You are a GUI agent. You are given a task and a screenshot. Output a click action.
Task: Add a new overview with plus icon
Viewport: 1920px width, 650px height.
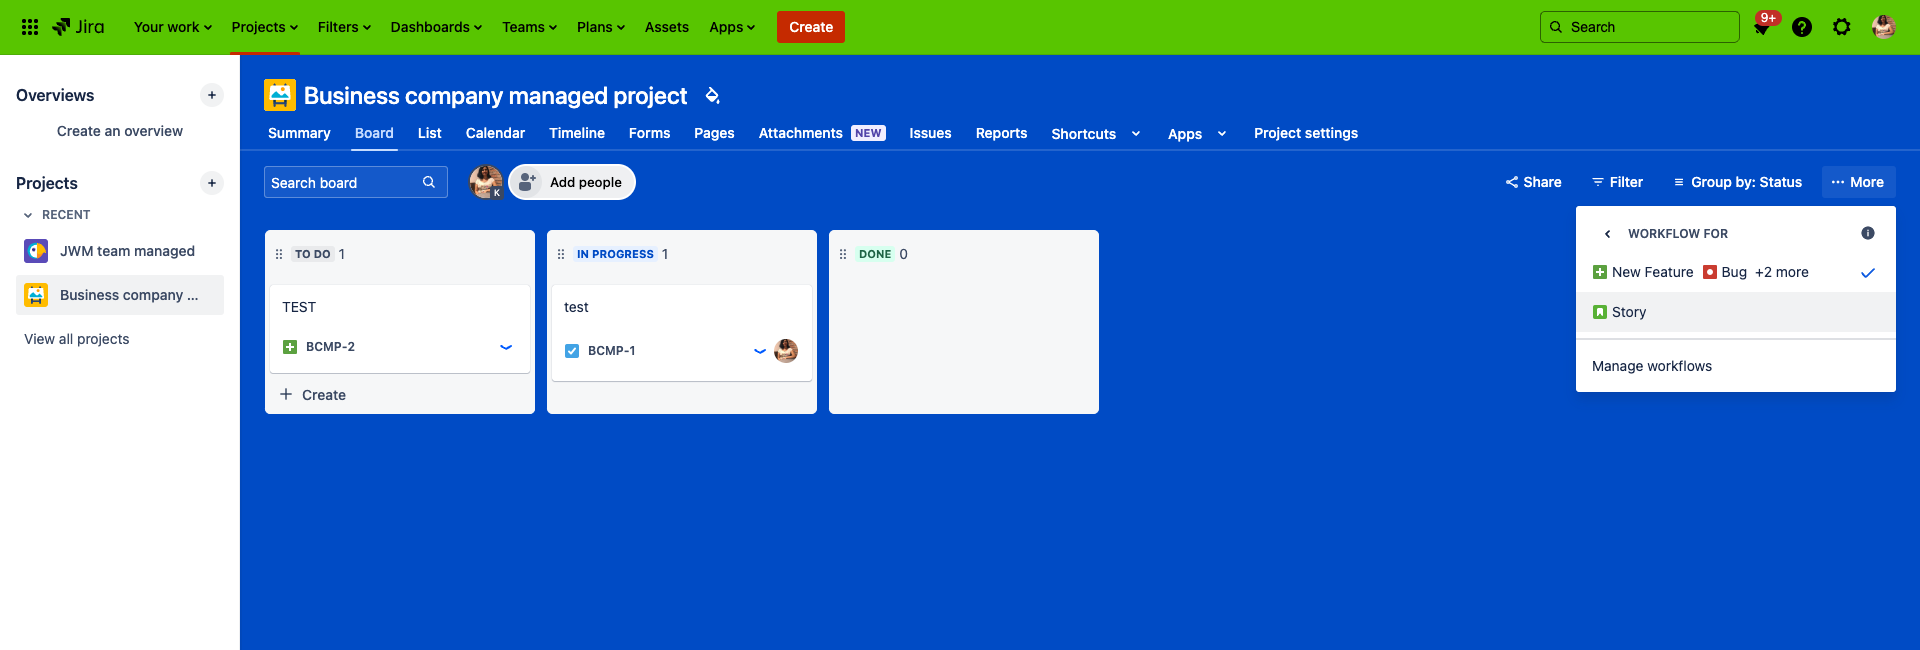pos(212,95)
